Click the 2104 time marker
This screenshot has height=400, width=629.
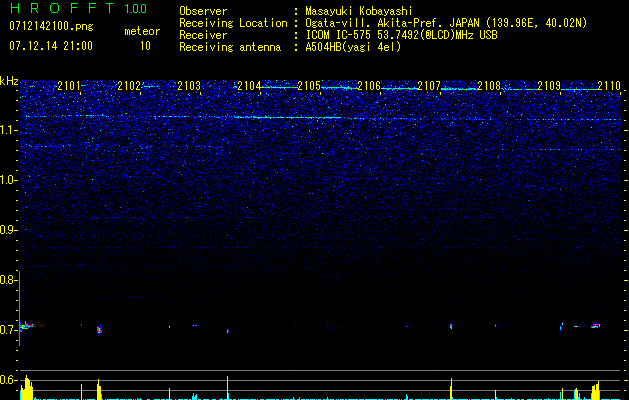249,85
